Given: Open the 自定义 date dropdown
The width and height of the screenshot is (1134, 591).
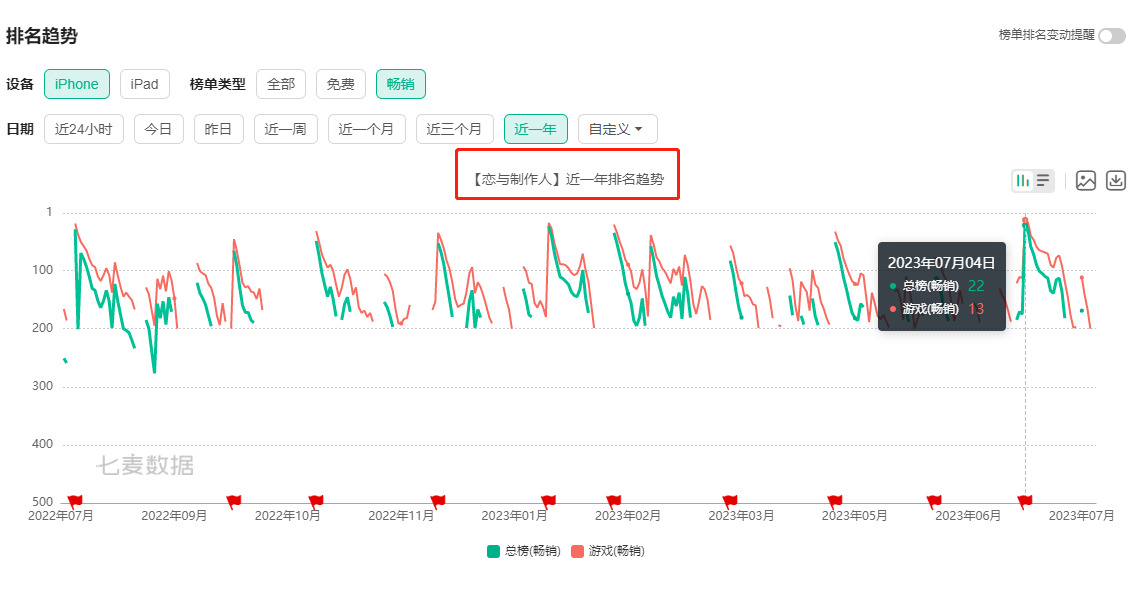Looking at the screenshot, I should pos(617,129).
